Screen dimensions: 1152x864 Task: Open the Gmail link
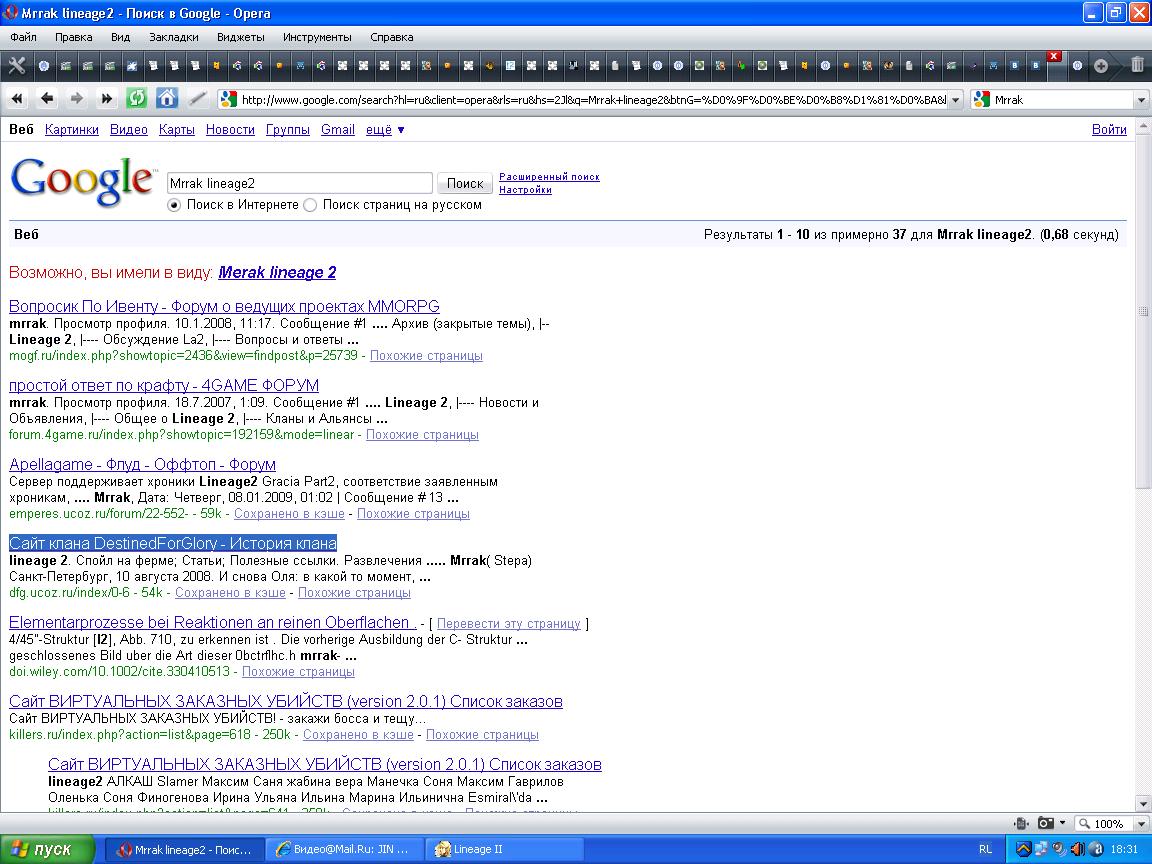[x=338, y=129]
